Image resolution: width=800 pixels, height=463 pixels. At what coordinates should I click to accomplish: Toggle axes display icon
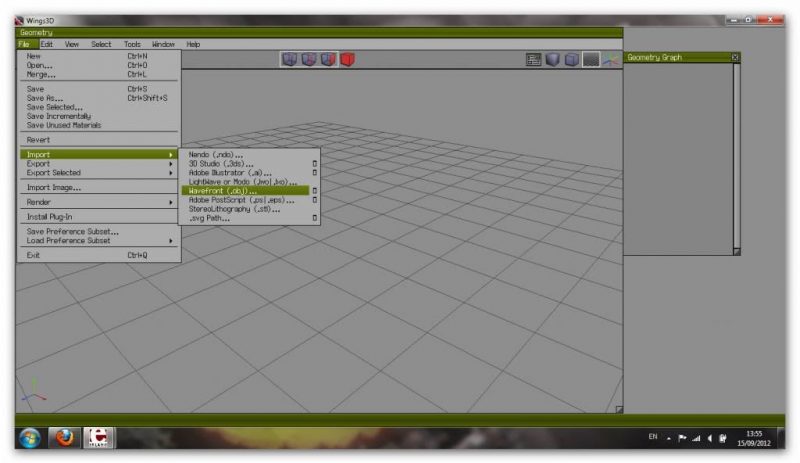610,60
